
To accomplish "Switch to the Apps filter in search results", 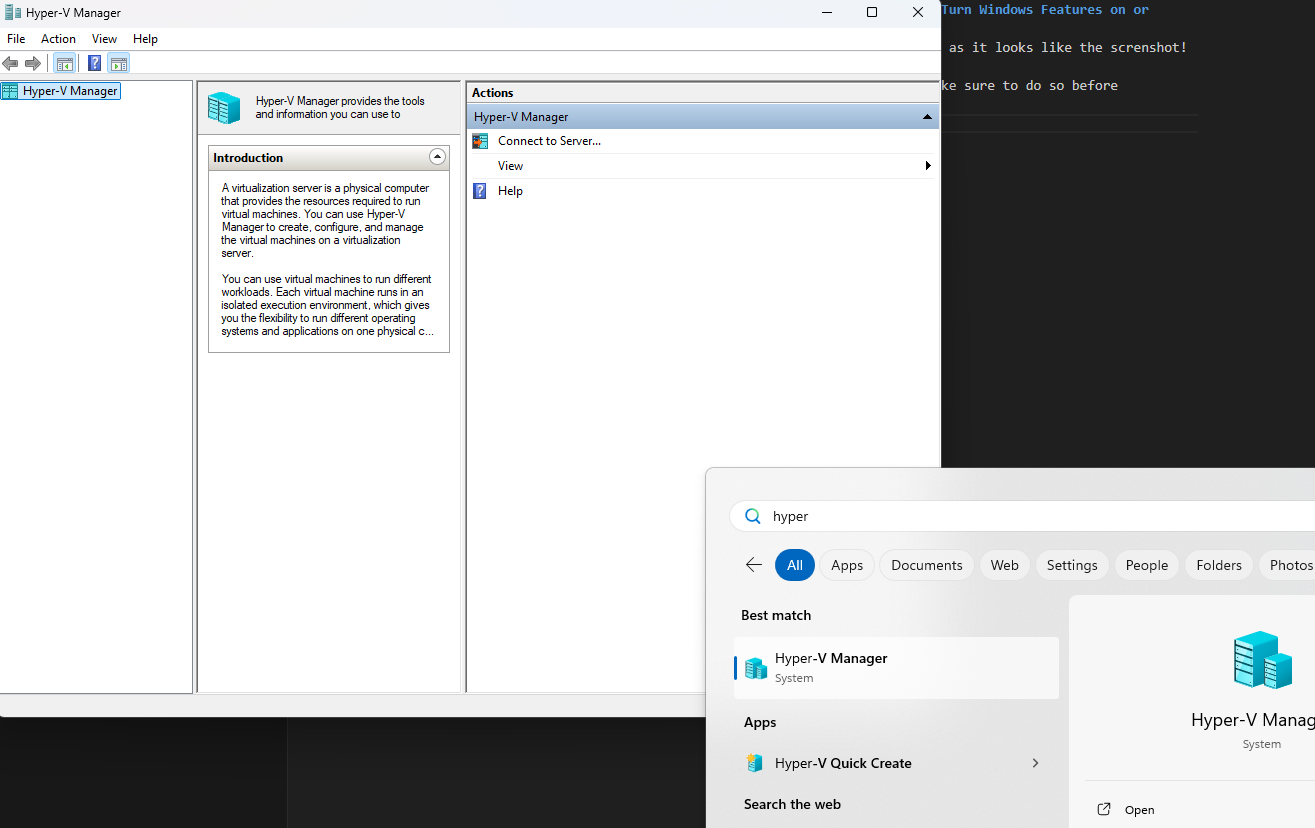I will coord(847,564).
